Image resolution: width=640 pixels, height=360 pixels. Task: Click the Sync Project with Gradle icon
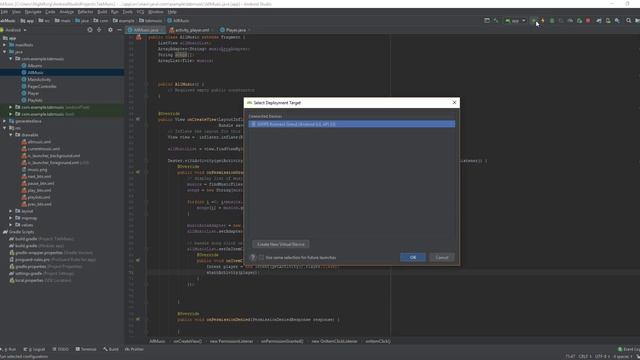pyautogui.click(x=599, y=20)
